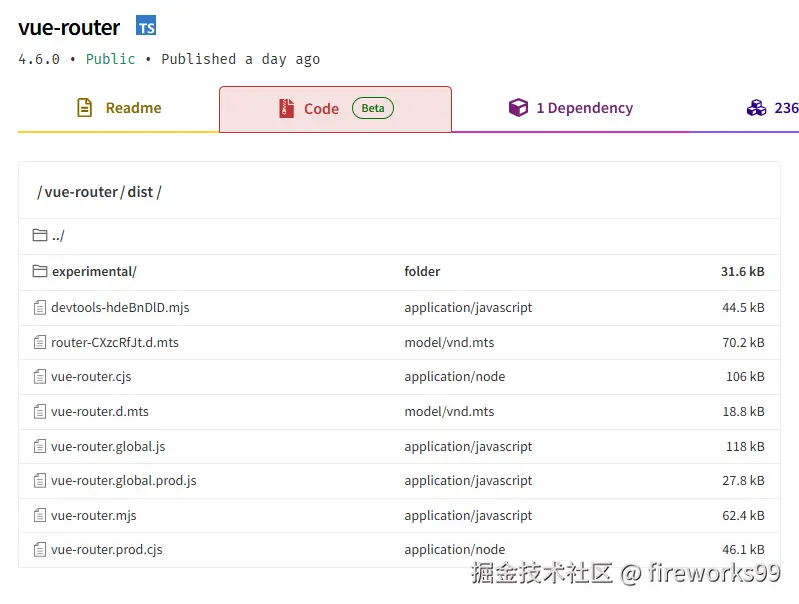
Task: Click application/javascript type for vue-router.global.prod.js
Action: 468,481
